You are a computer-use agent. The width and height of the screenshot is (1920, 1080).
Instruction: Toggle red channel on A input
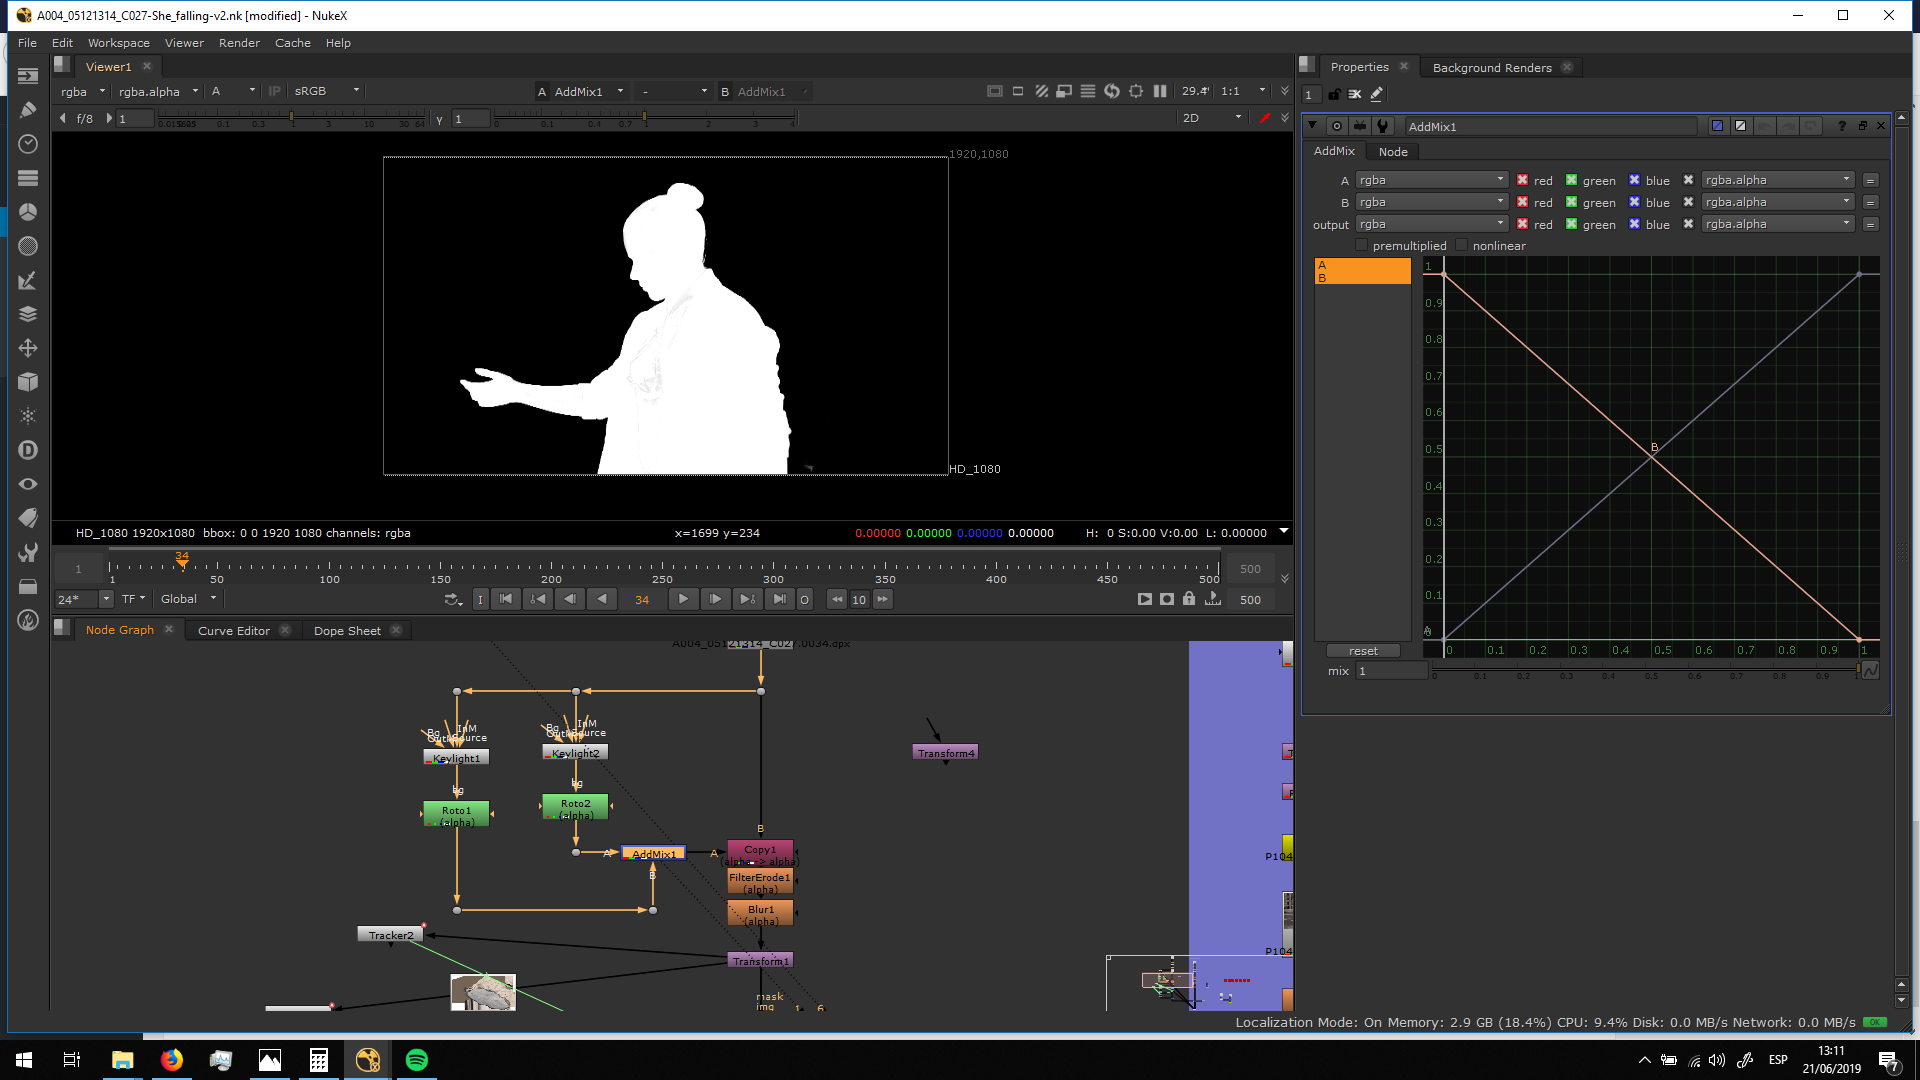[1522, 180]
